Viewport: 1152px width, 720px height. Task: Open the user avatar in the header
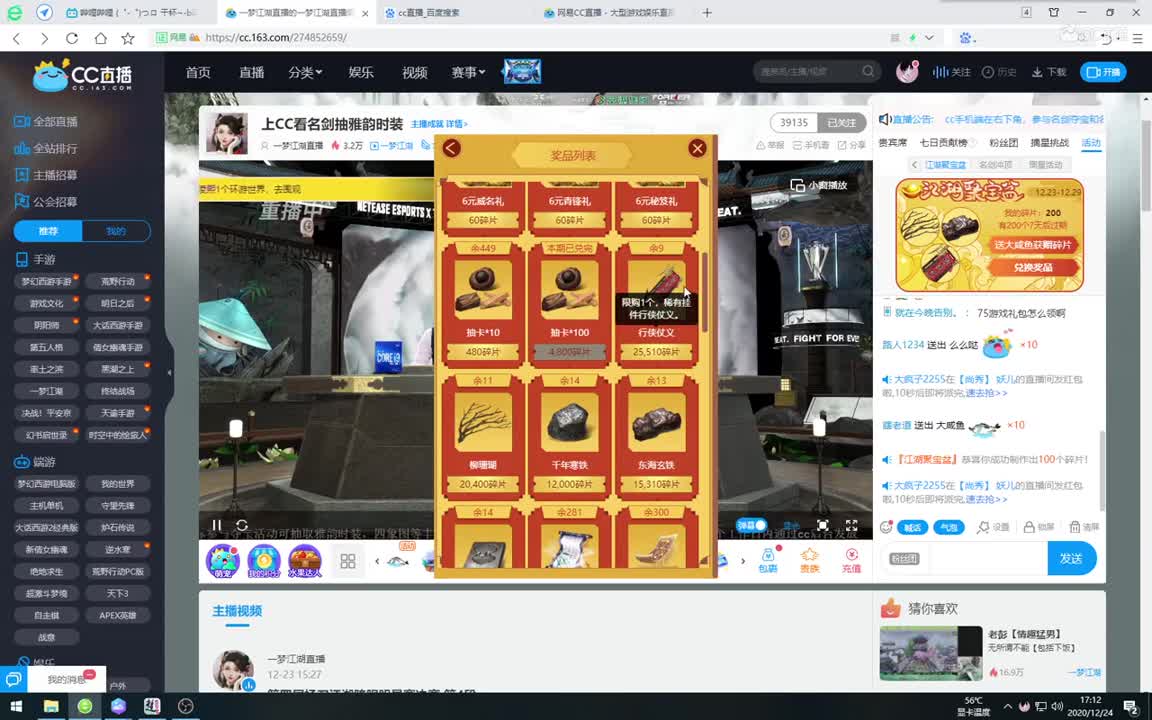point(907,71)
